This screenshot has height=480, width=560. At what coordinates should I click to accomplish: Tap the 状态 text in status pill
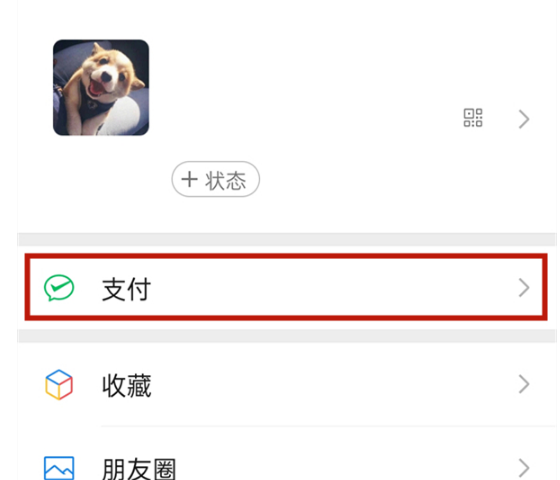[x=225, y=180]
